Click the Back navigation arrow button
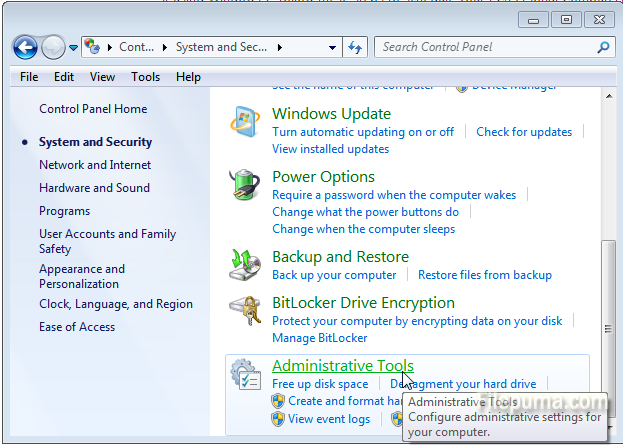This screenshot has height=445, width=623. coord(25,46)
